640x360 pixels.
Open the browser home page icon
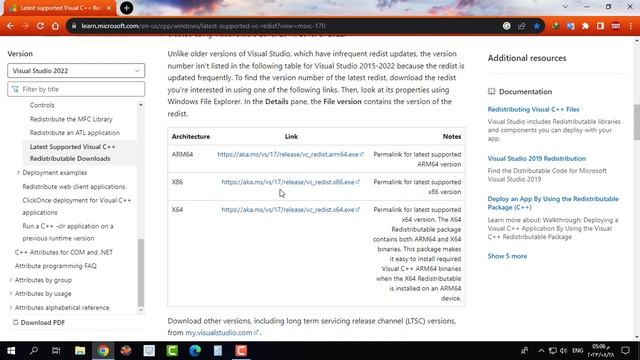point(55,26)
